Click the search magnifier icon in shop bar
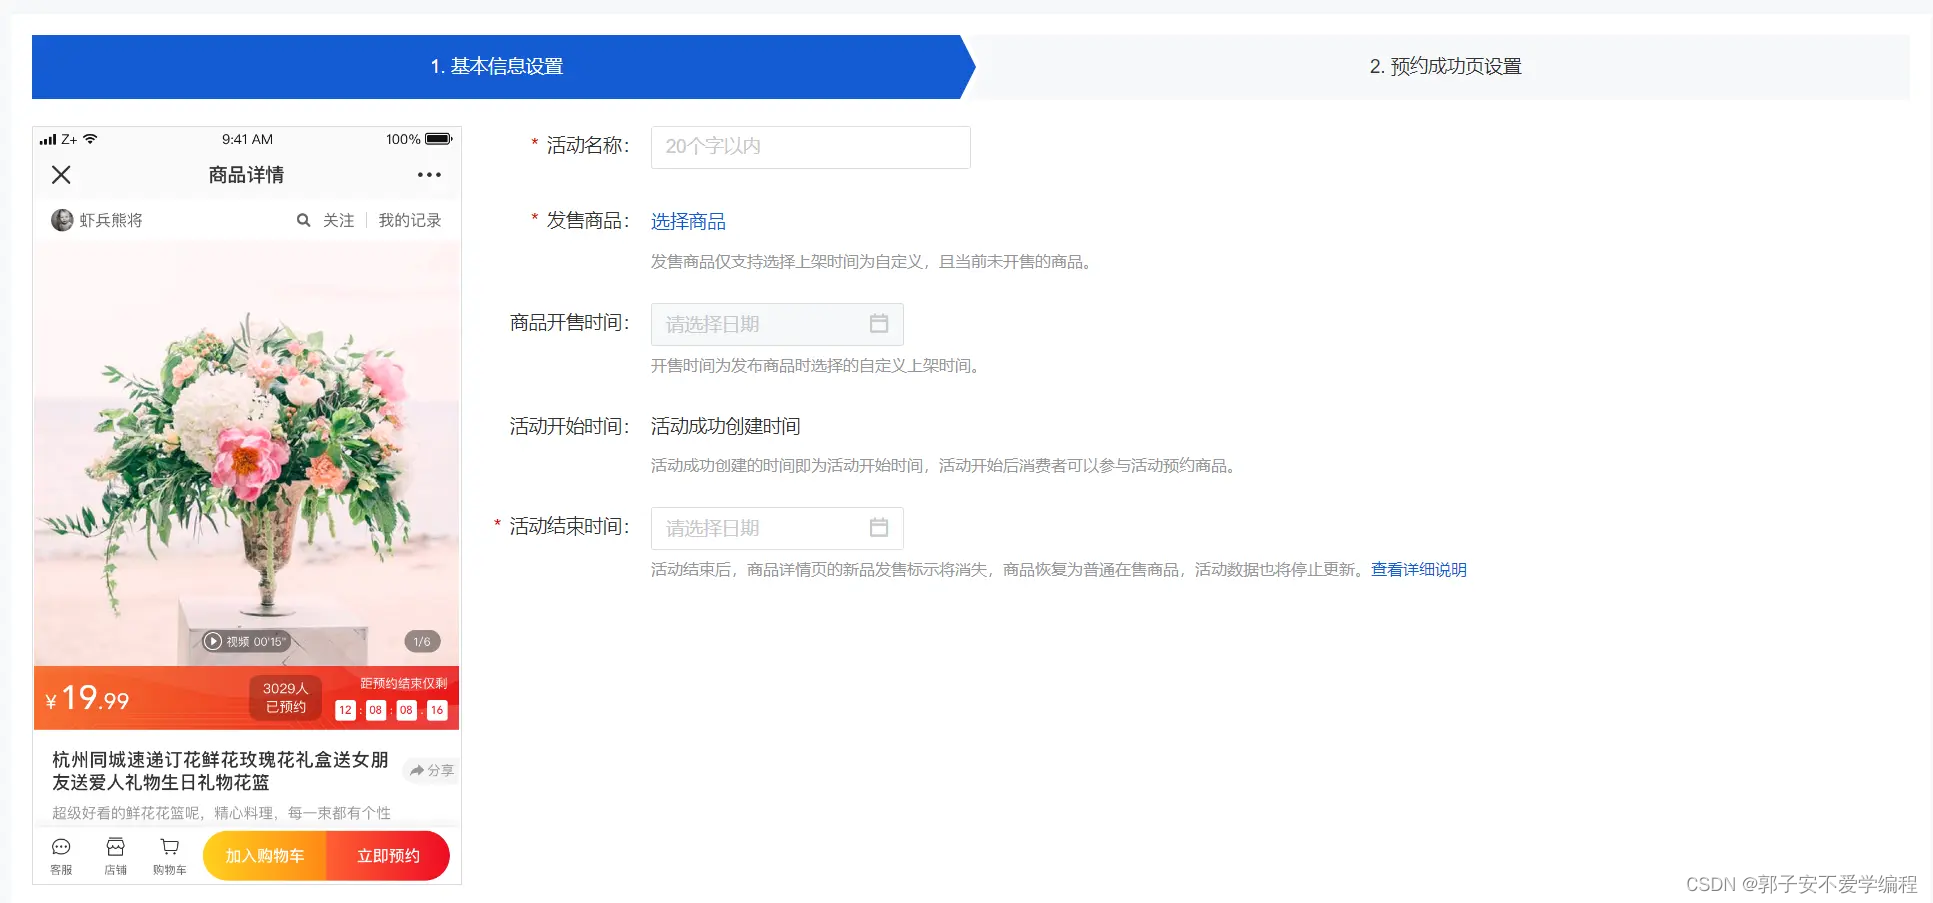Image resolution: width=1933 pixels, height=903 pixels. click(303, 220)
